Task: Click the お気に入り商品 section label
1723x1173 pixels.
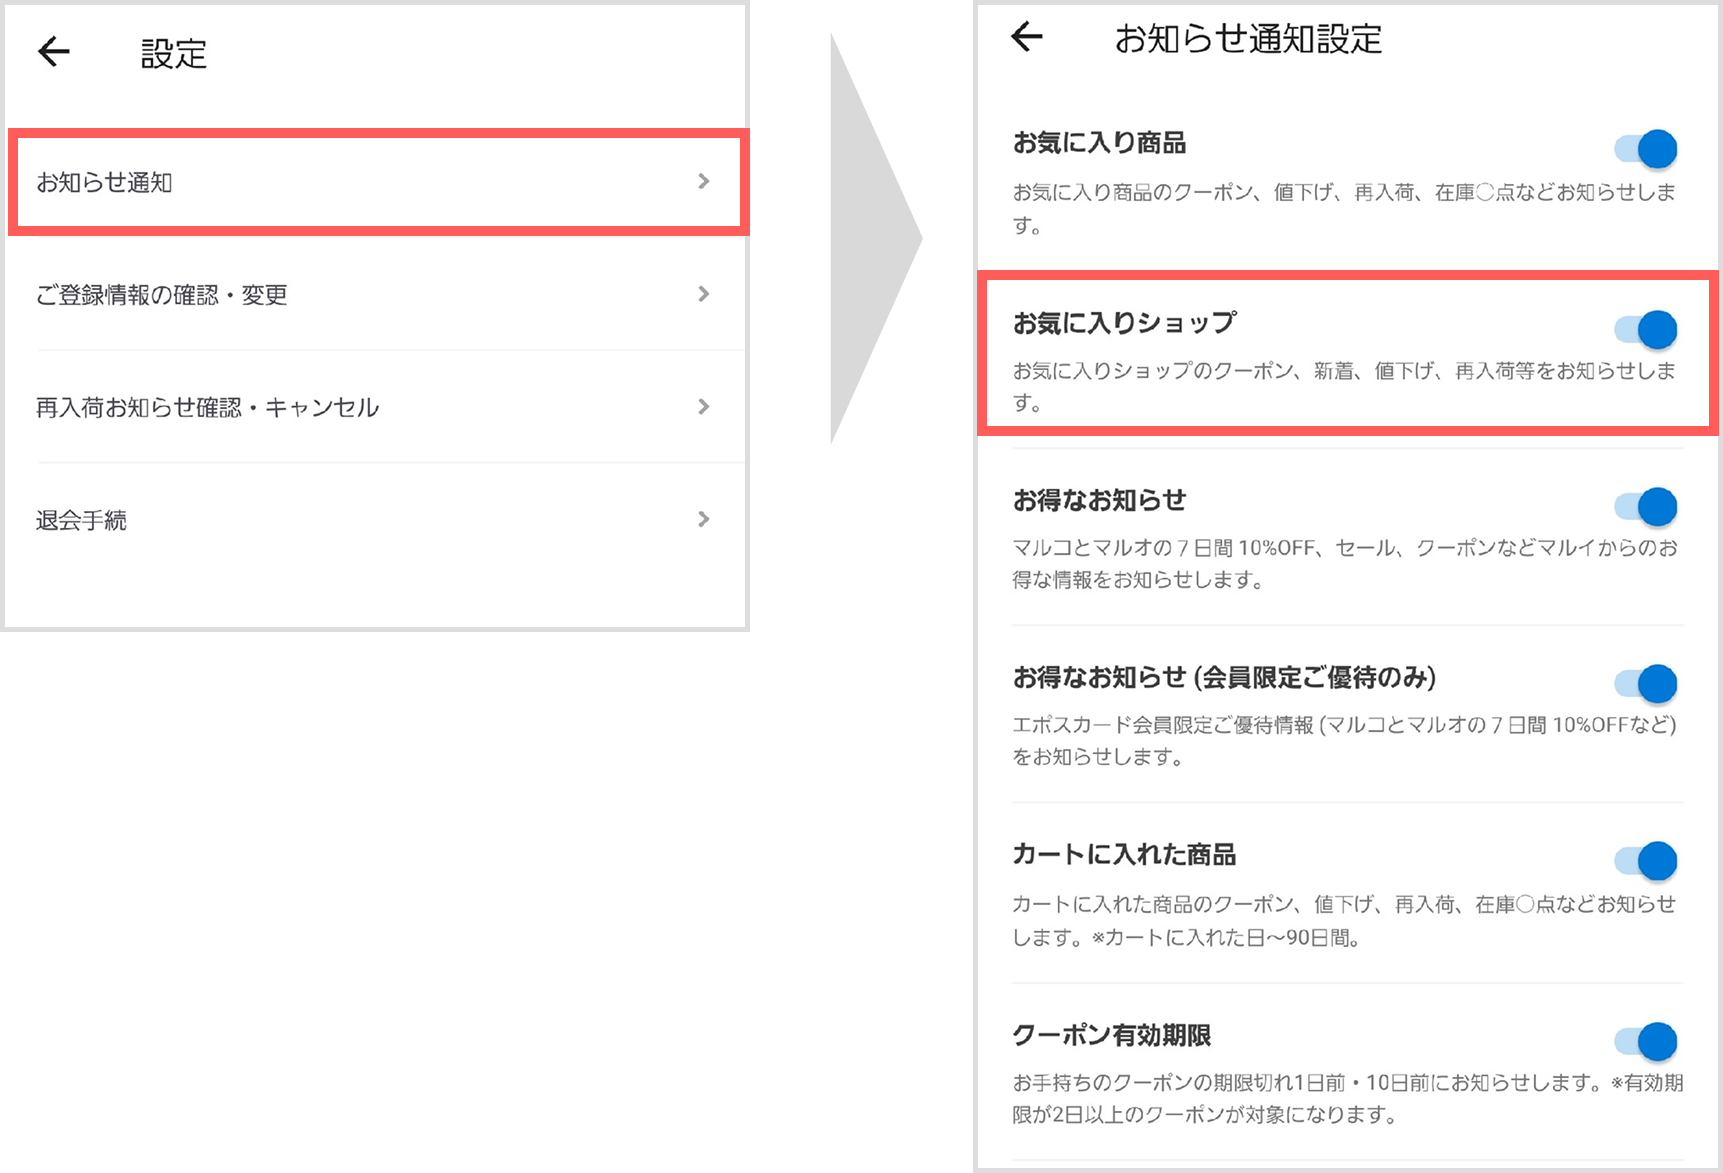Action: (1099, 142)
